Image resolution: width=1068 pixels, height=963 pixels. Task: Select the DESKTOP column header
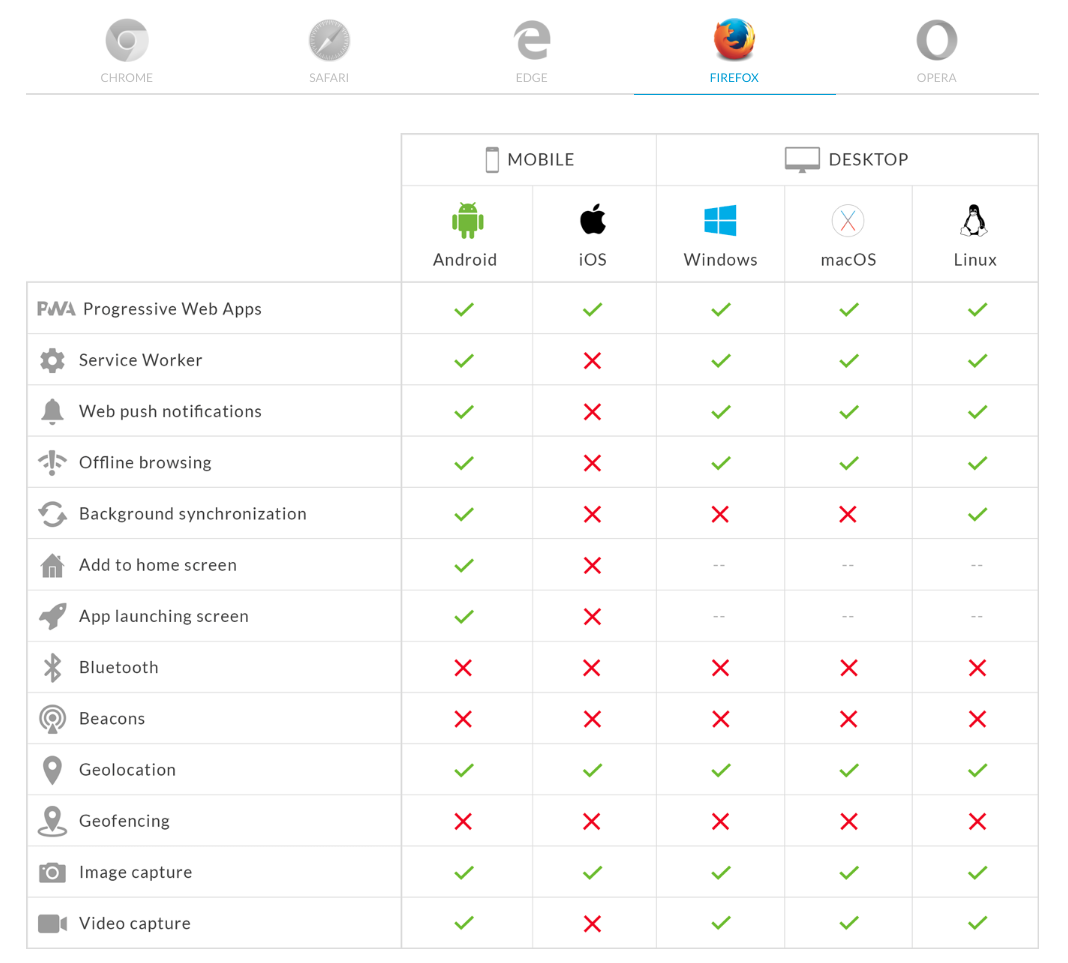pyautogui.click(x=868, y=160)
